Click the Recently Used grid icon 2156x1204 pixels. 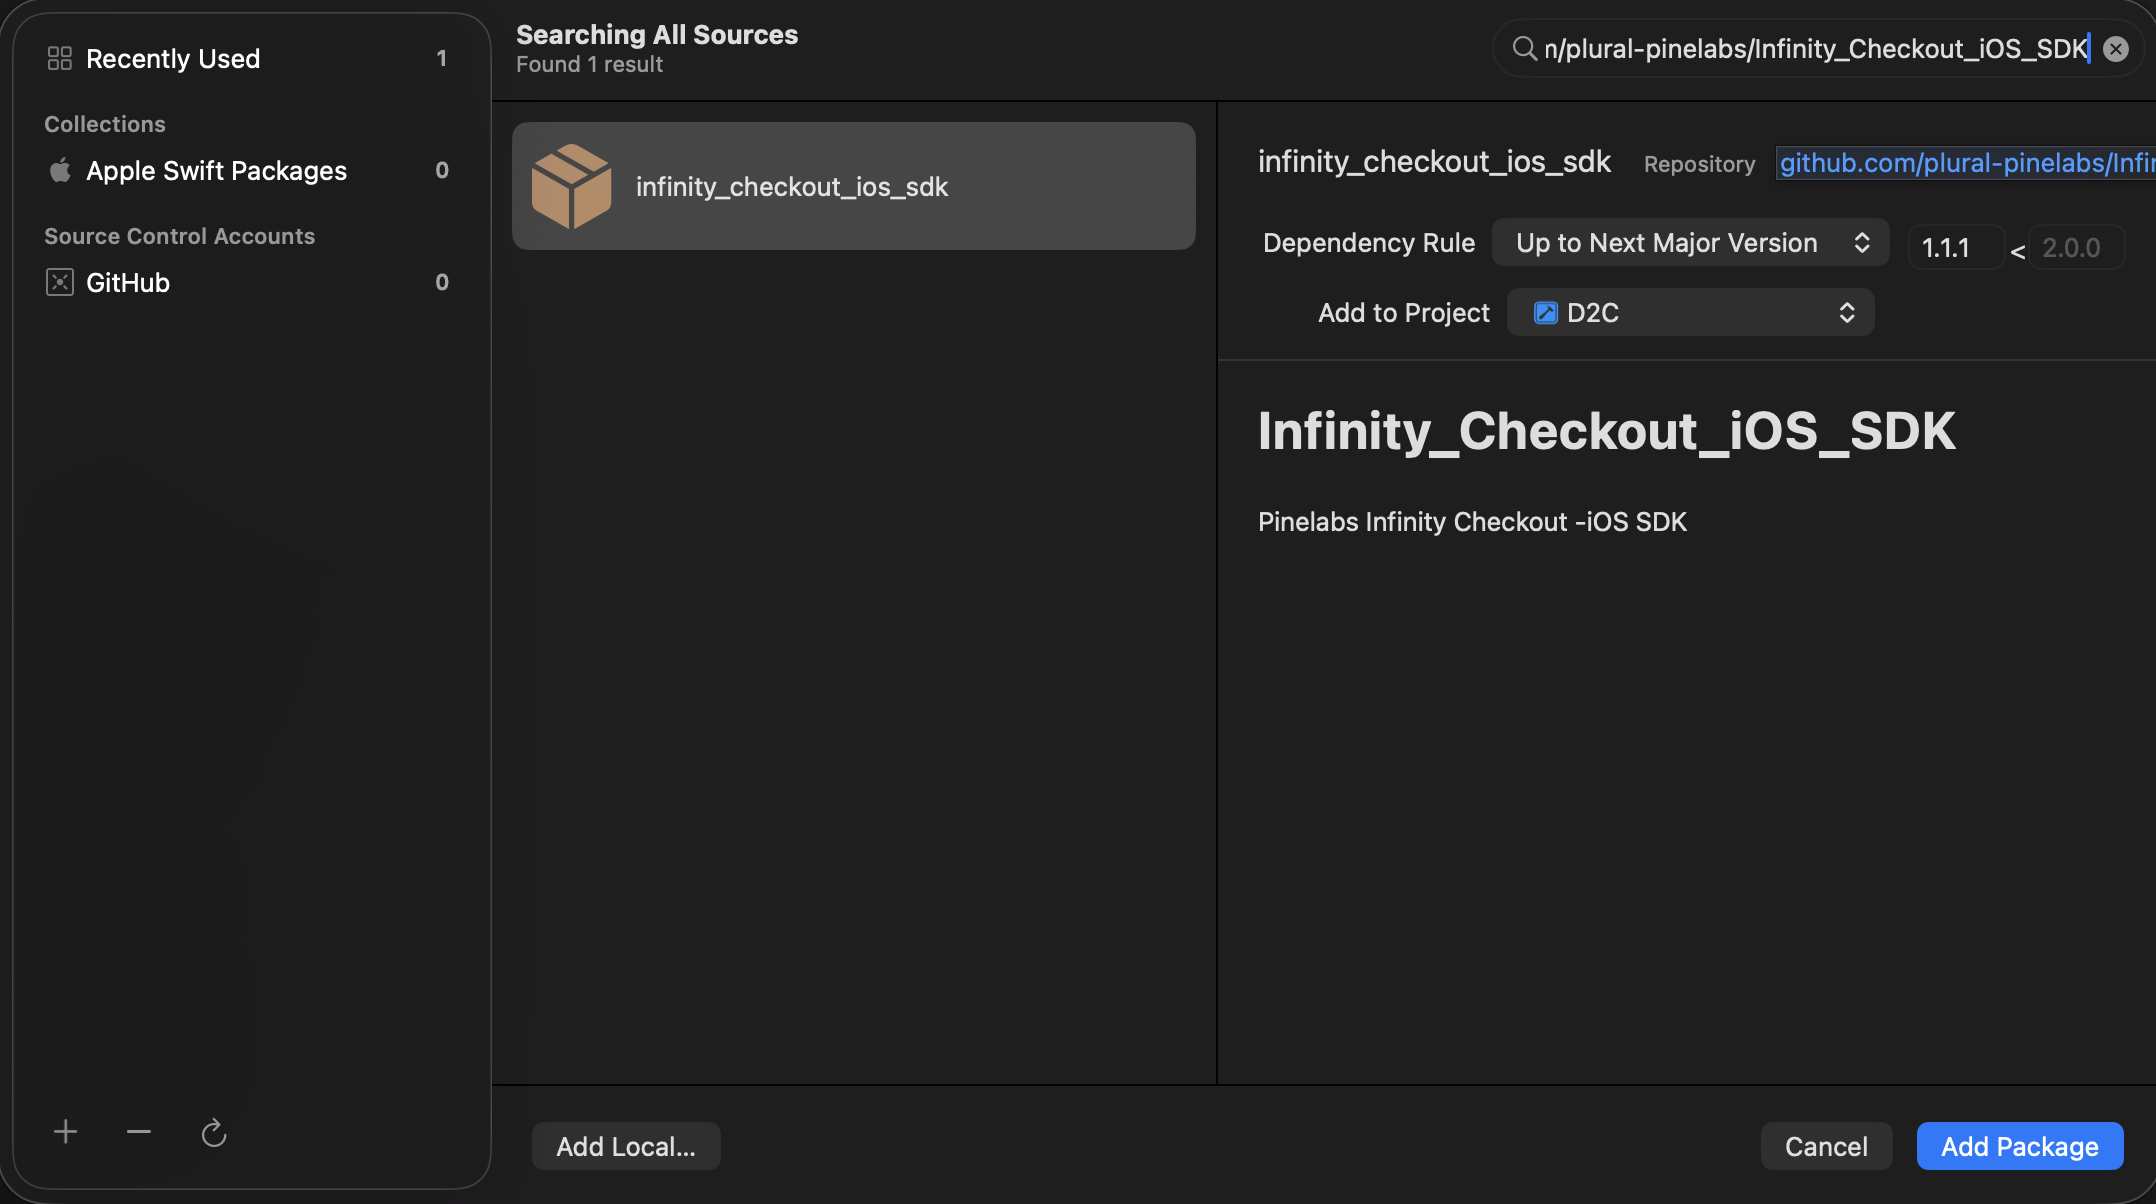click(x=60, y=59)
